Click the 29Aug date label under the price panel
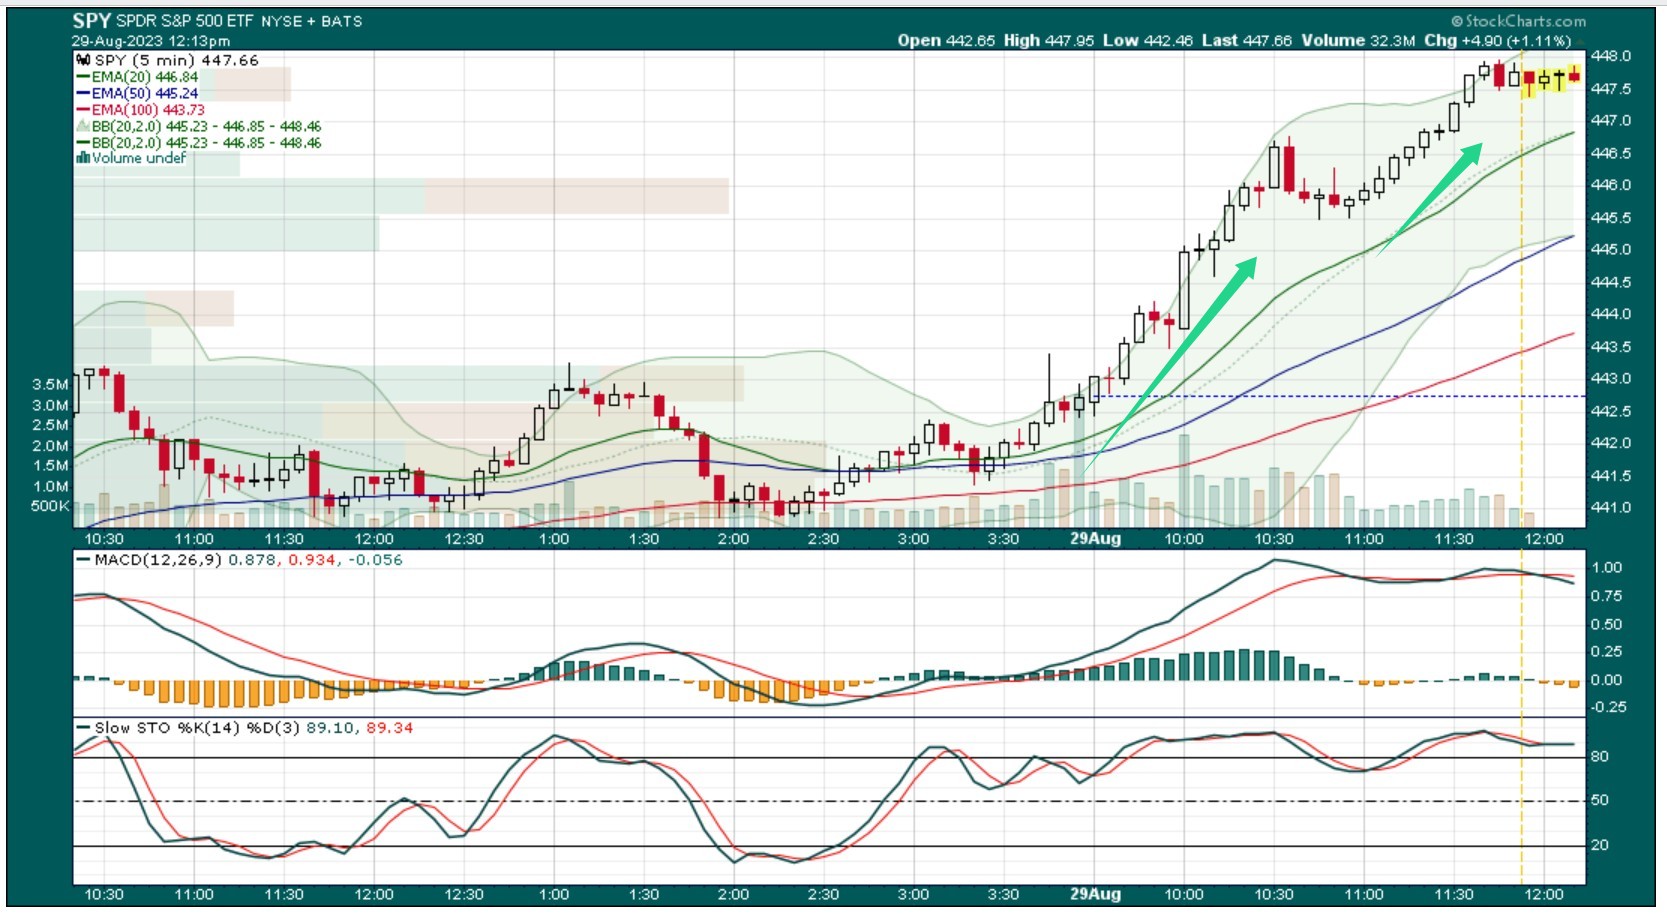 click(x=1095, y=539)
